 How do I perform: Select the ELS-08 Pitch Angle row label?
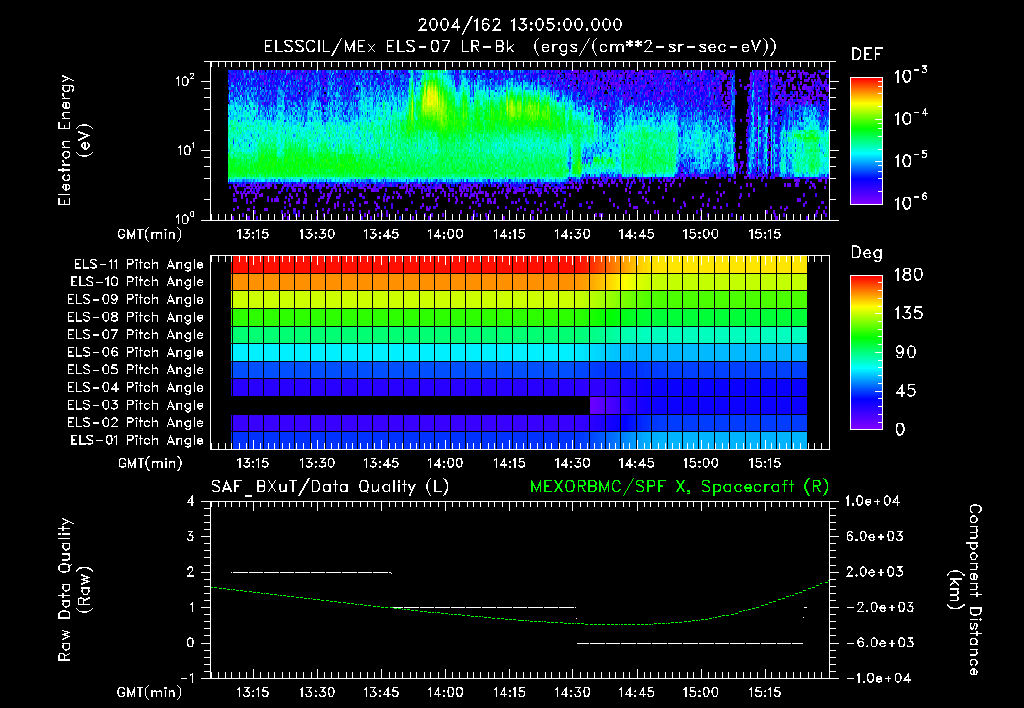(x=136, y=317)
